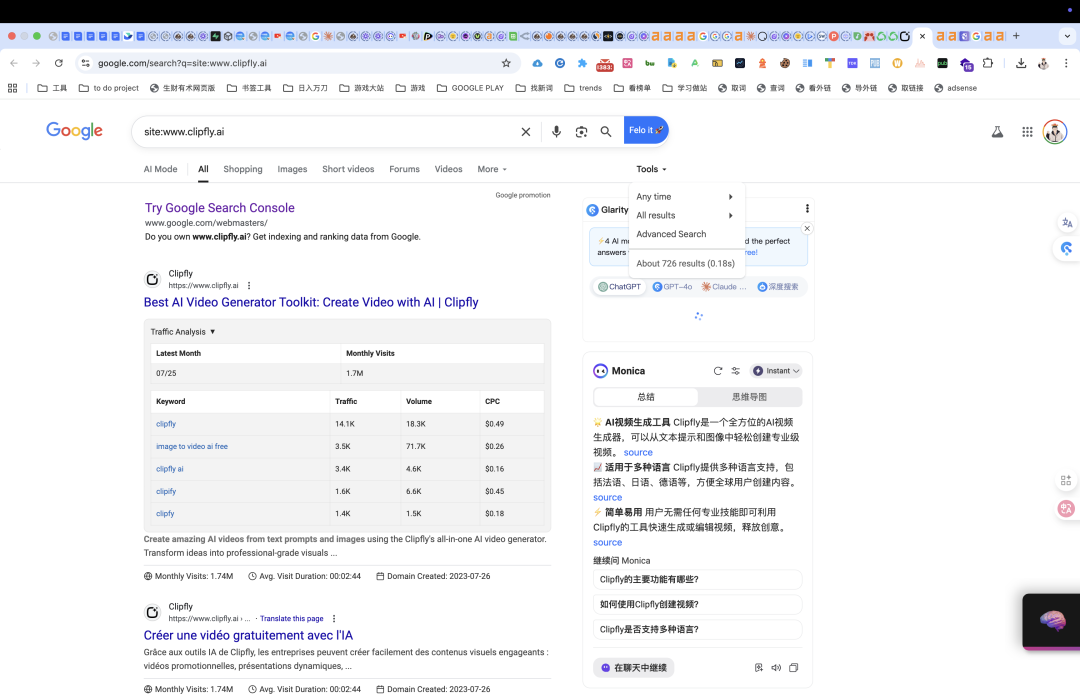This screenshot has width=1080, height=698.
Task: Click the Glarity floating icon at right edge
Action: 1067,249
